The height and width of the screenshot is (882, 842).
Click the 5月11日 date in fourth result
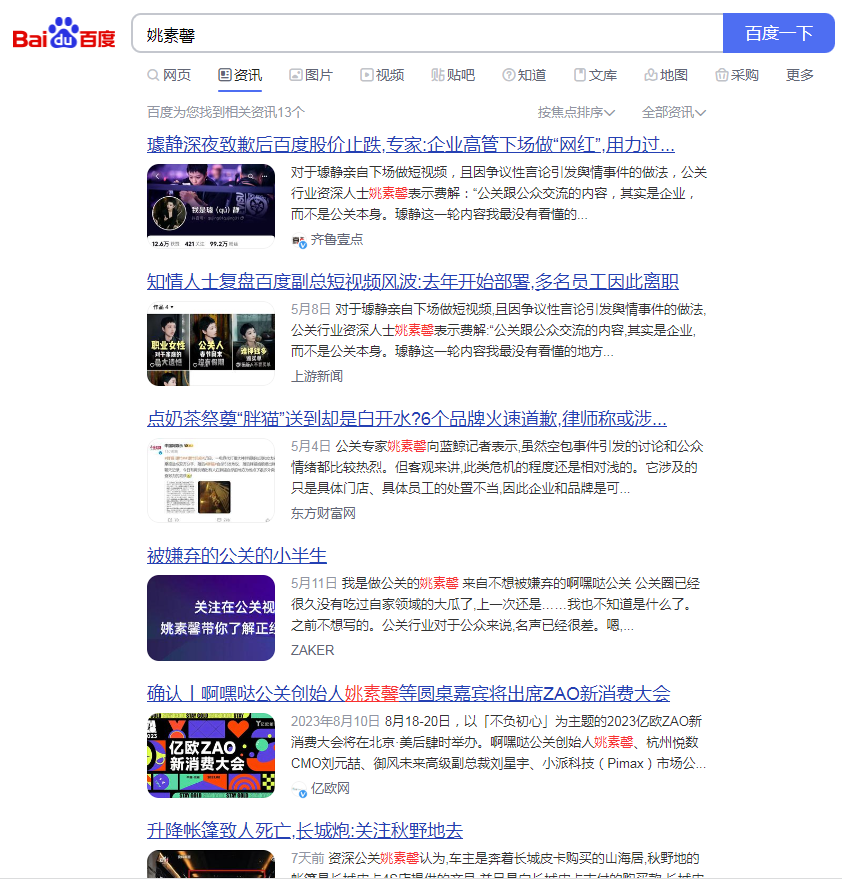(x=313, y=583)
